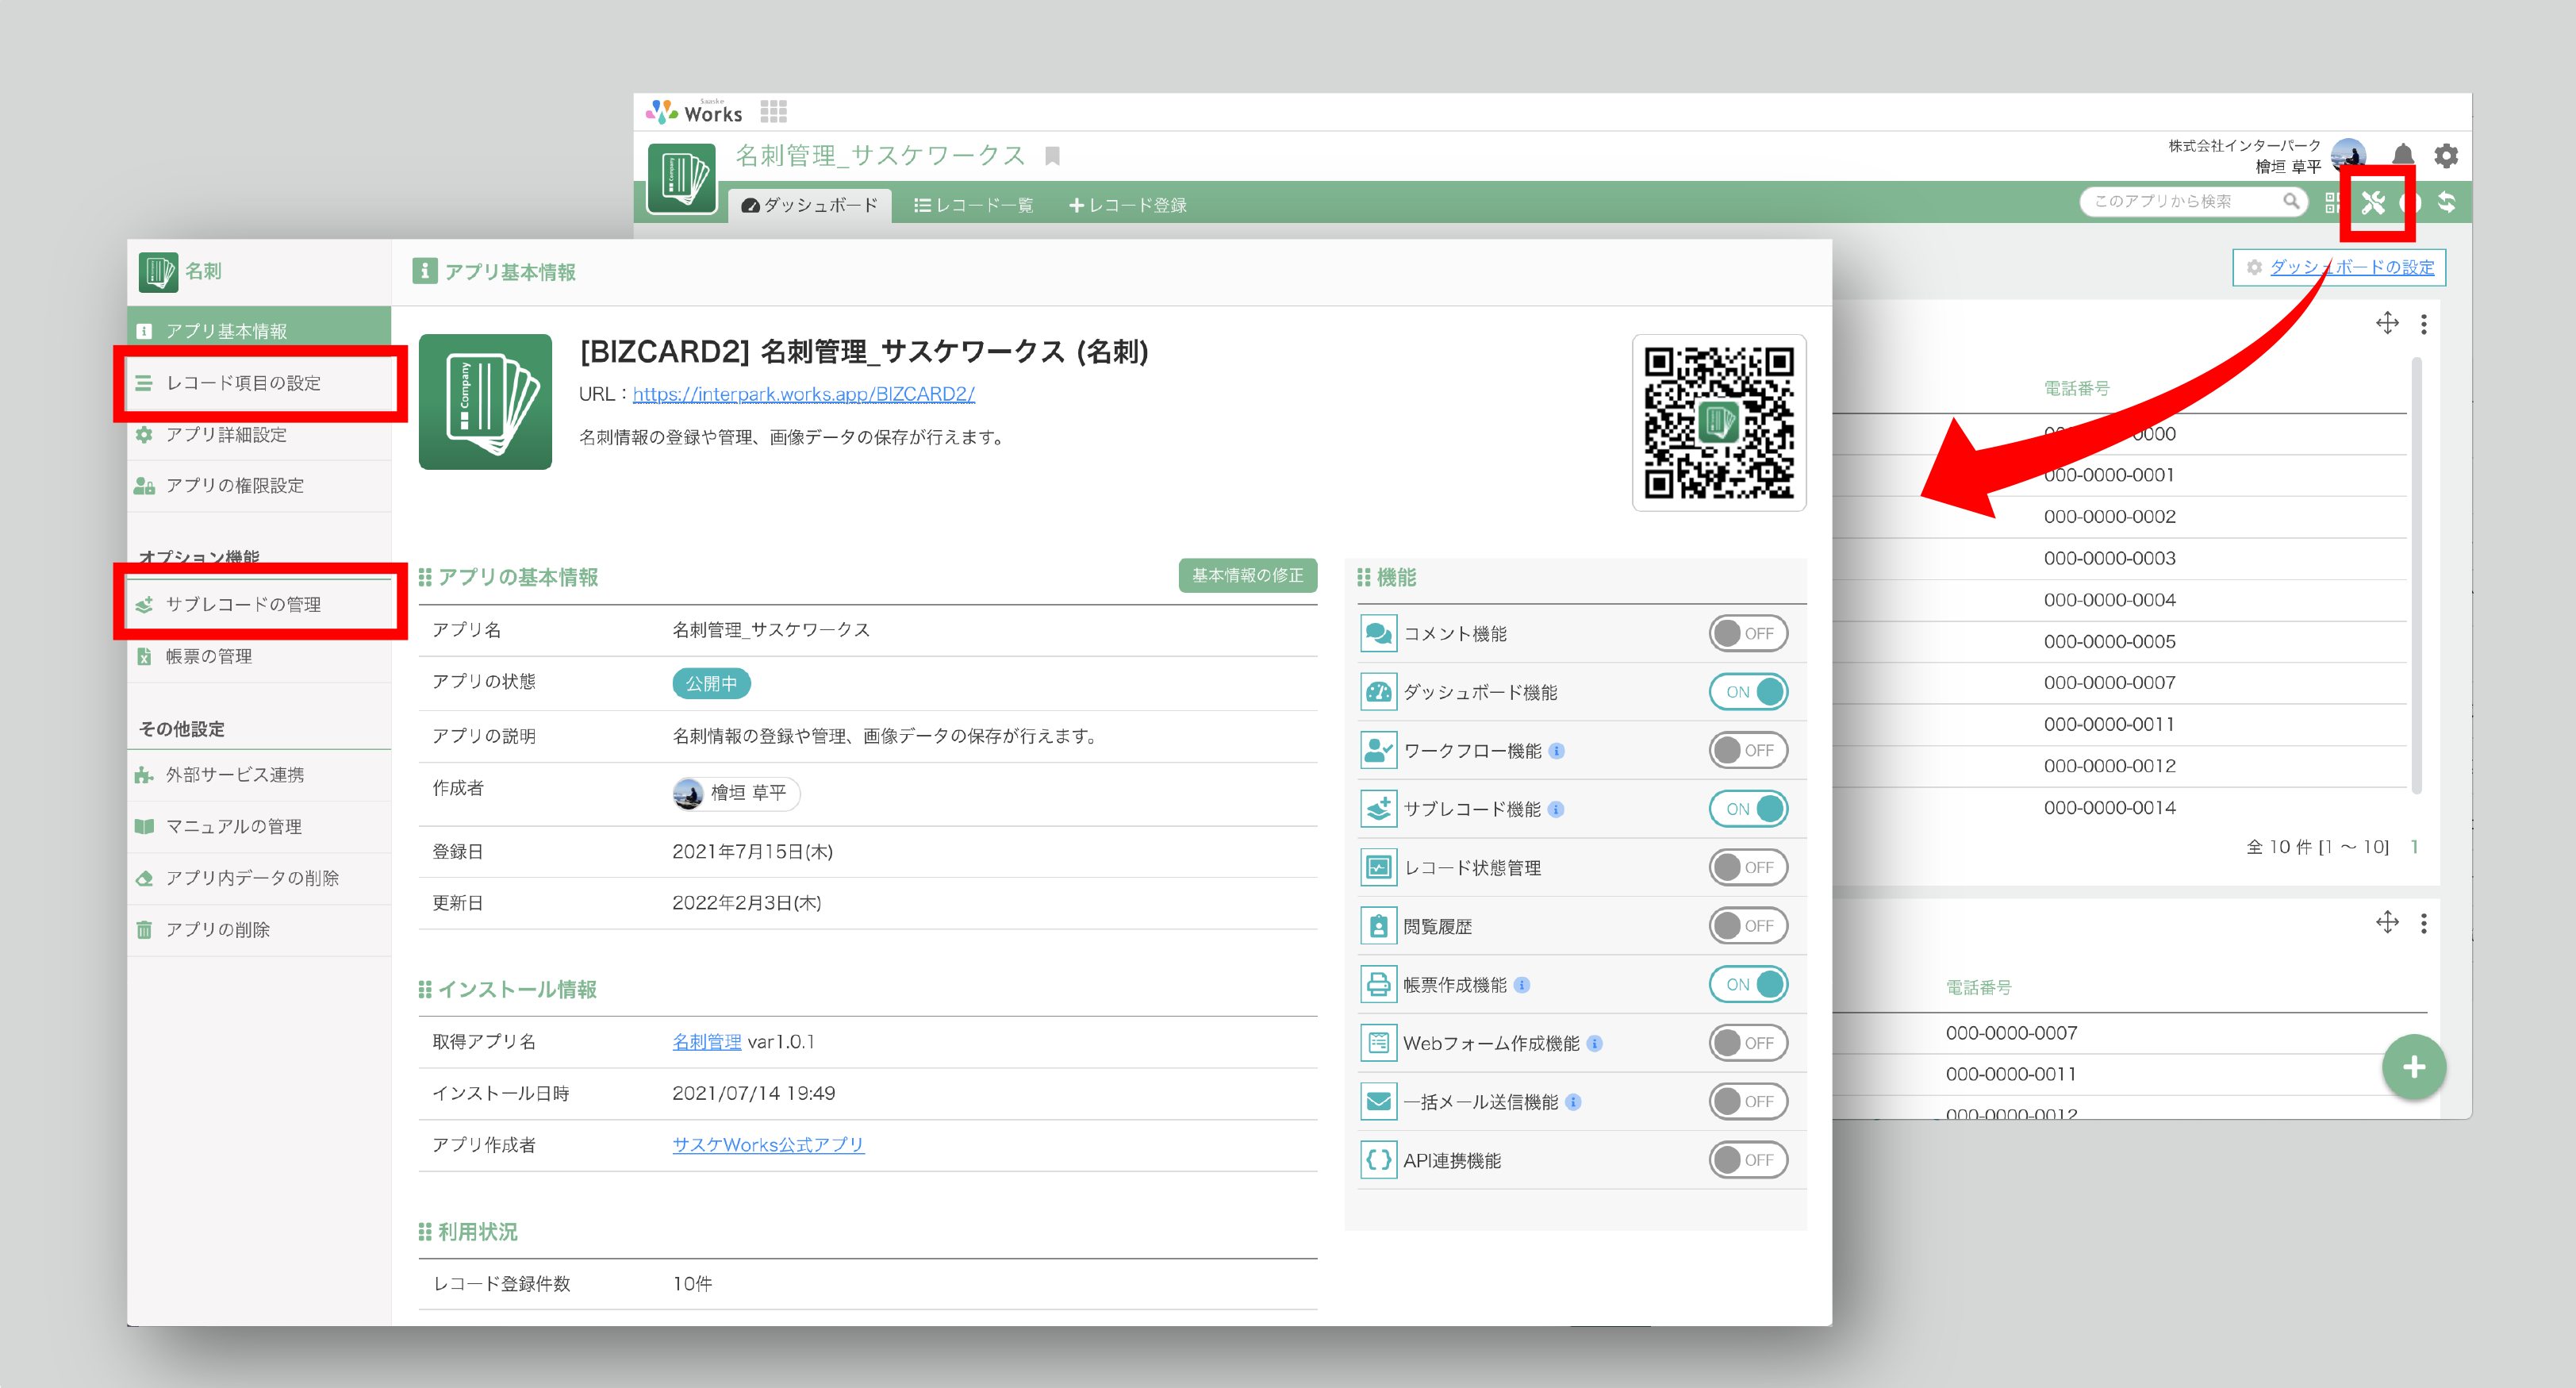Click the ダッシュボード機能 gauge icon
This screenshot has height=1388, width=2576.
[x=1378, y=692]
